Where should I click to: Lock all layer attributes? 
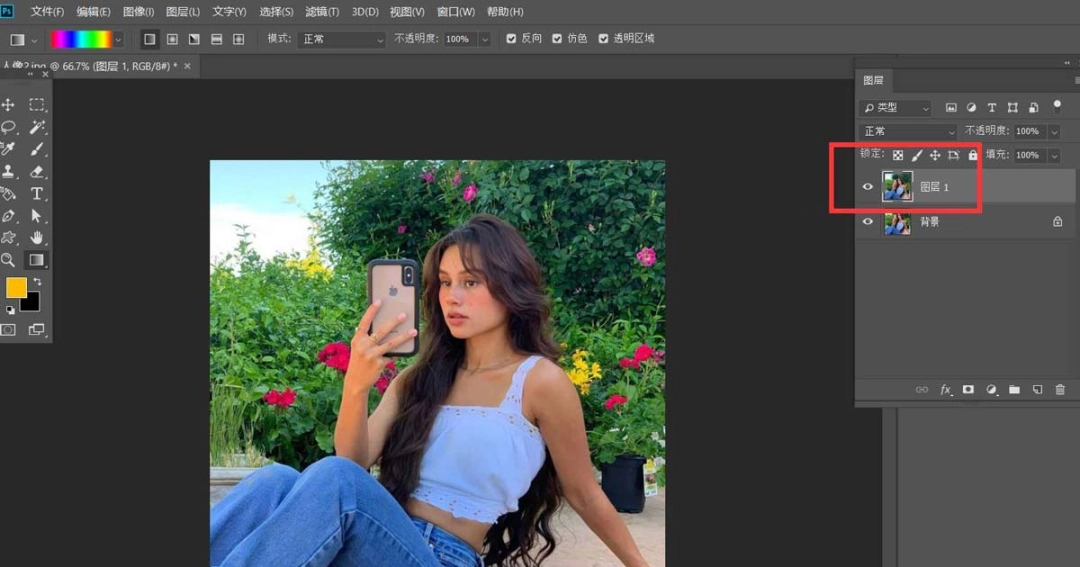coord(973,156)
